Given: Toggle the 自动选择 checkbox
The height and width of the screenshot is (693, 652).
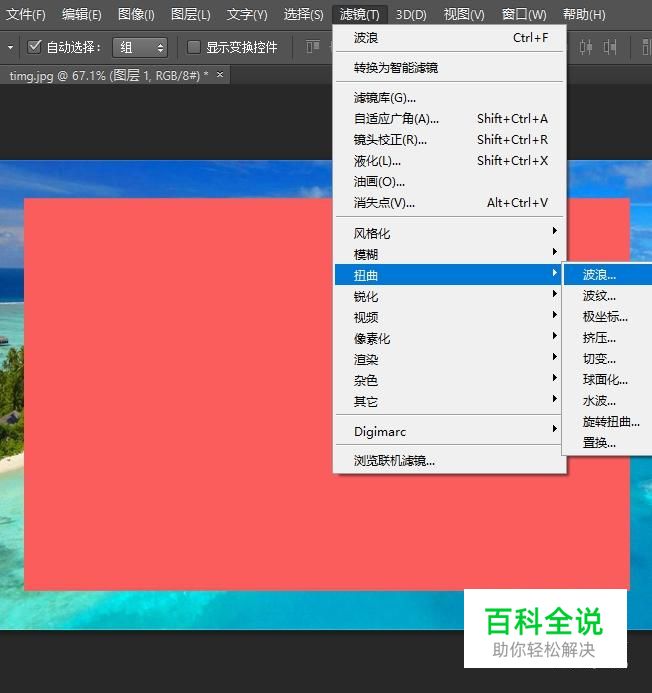Looking at the screenshot, I should click(x=34, y=47).
